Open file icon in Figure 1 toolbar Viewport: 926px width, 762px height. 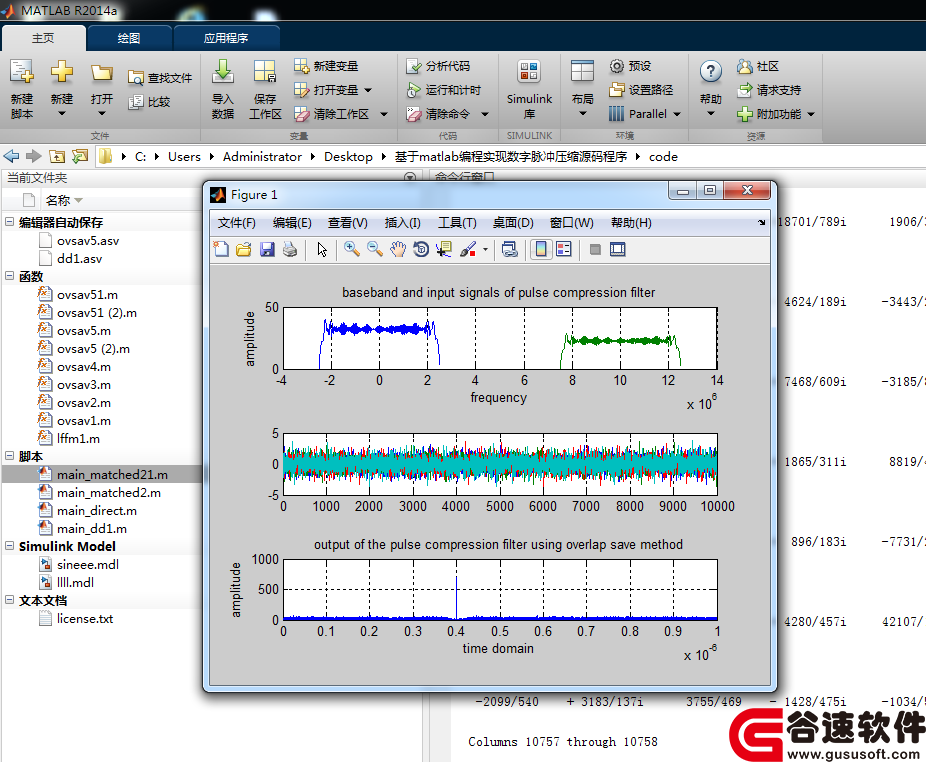point(243,249)
